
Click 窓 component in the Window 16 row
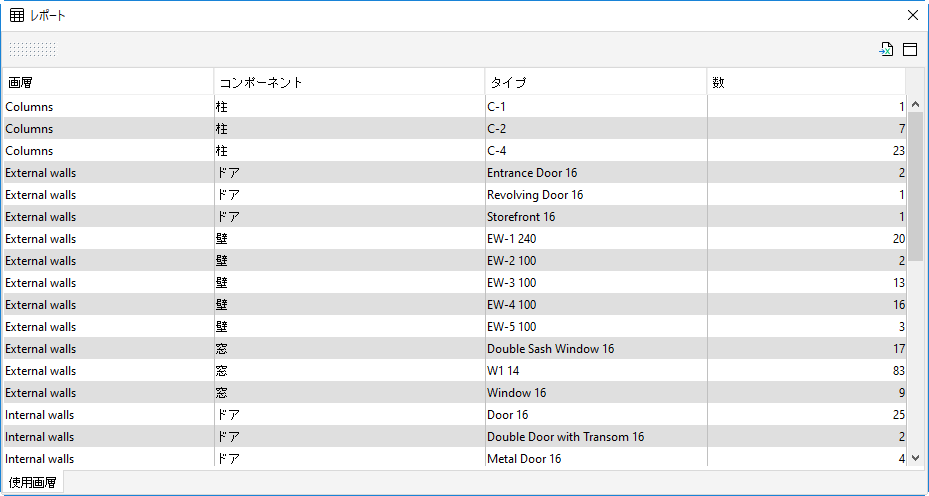(x=350, y=392)
